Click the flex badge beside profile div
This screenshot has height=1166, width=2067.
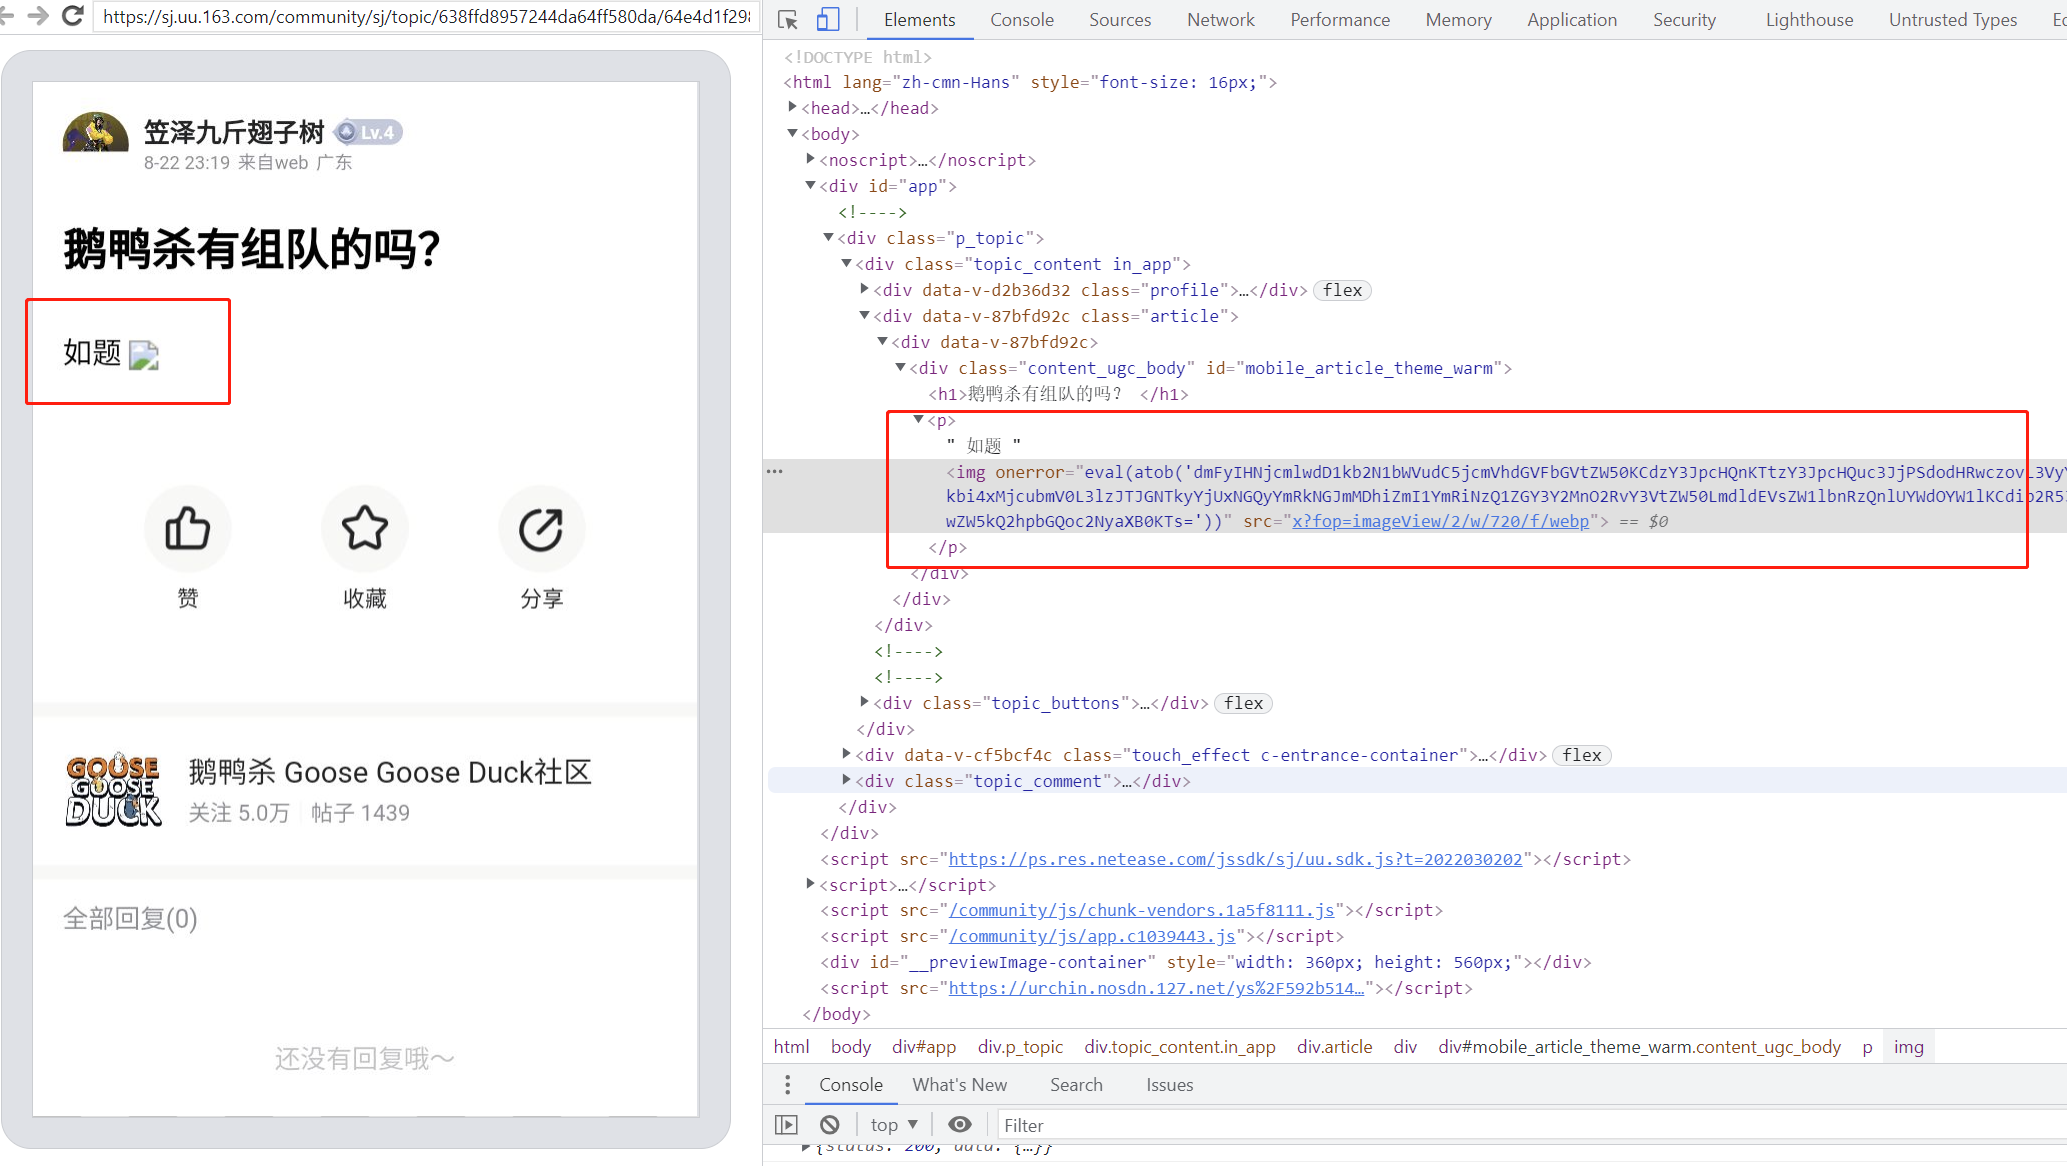1342,290
